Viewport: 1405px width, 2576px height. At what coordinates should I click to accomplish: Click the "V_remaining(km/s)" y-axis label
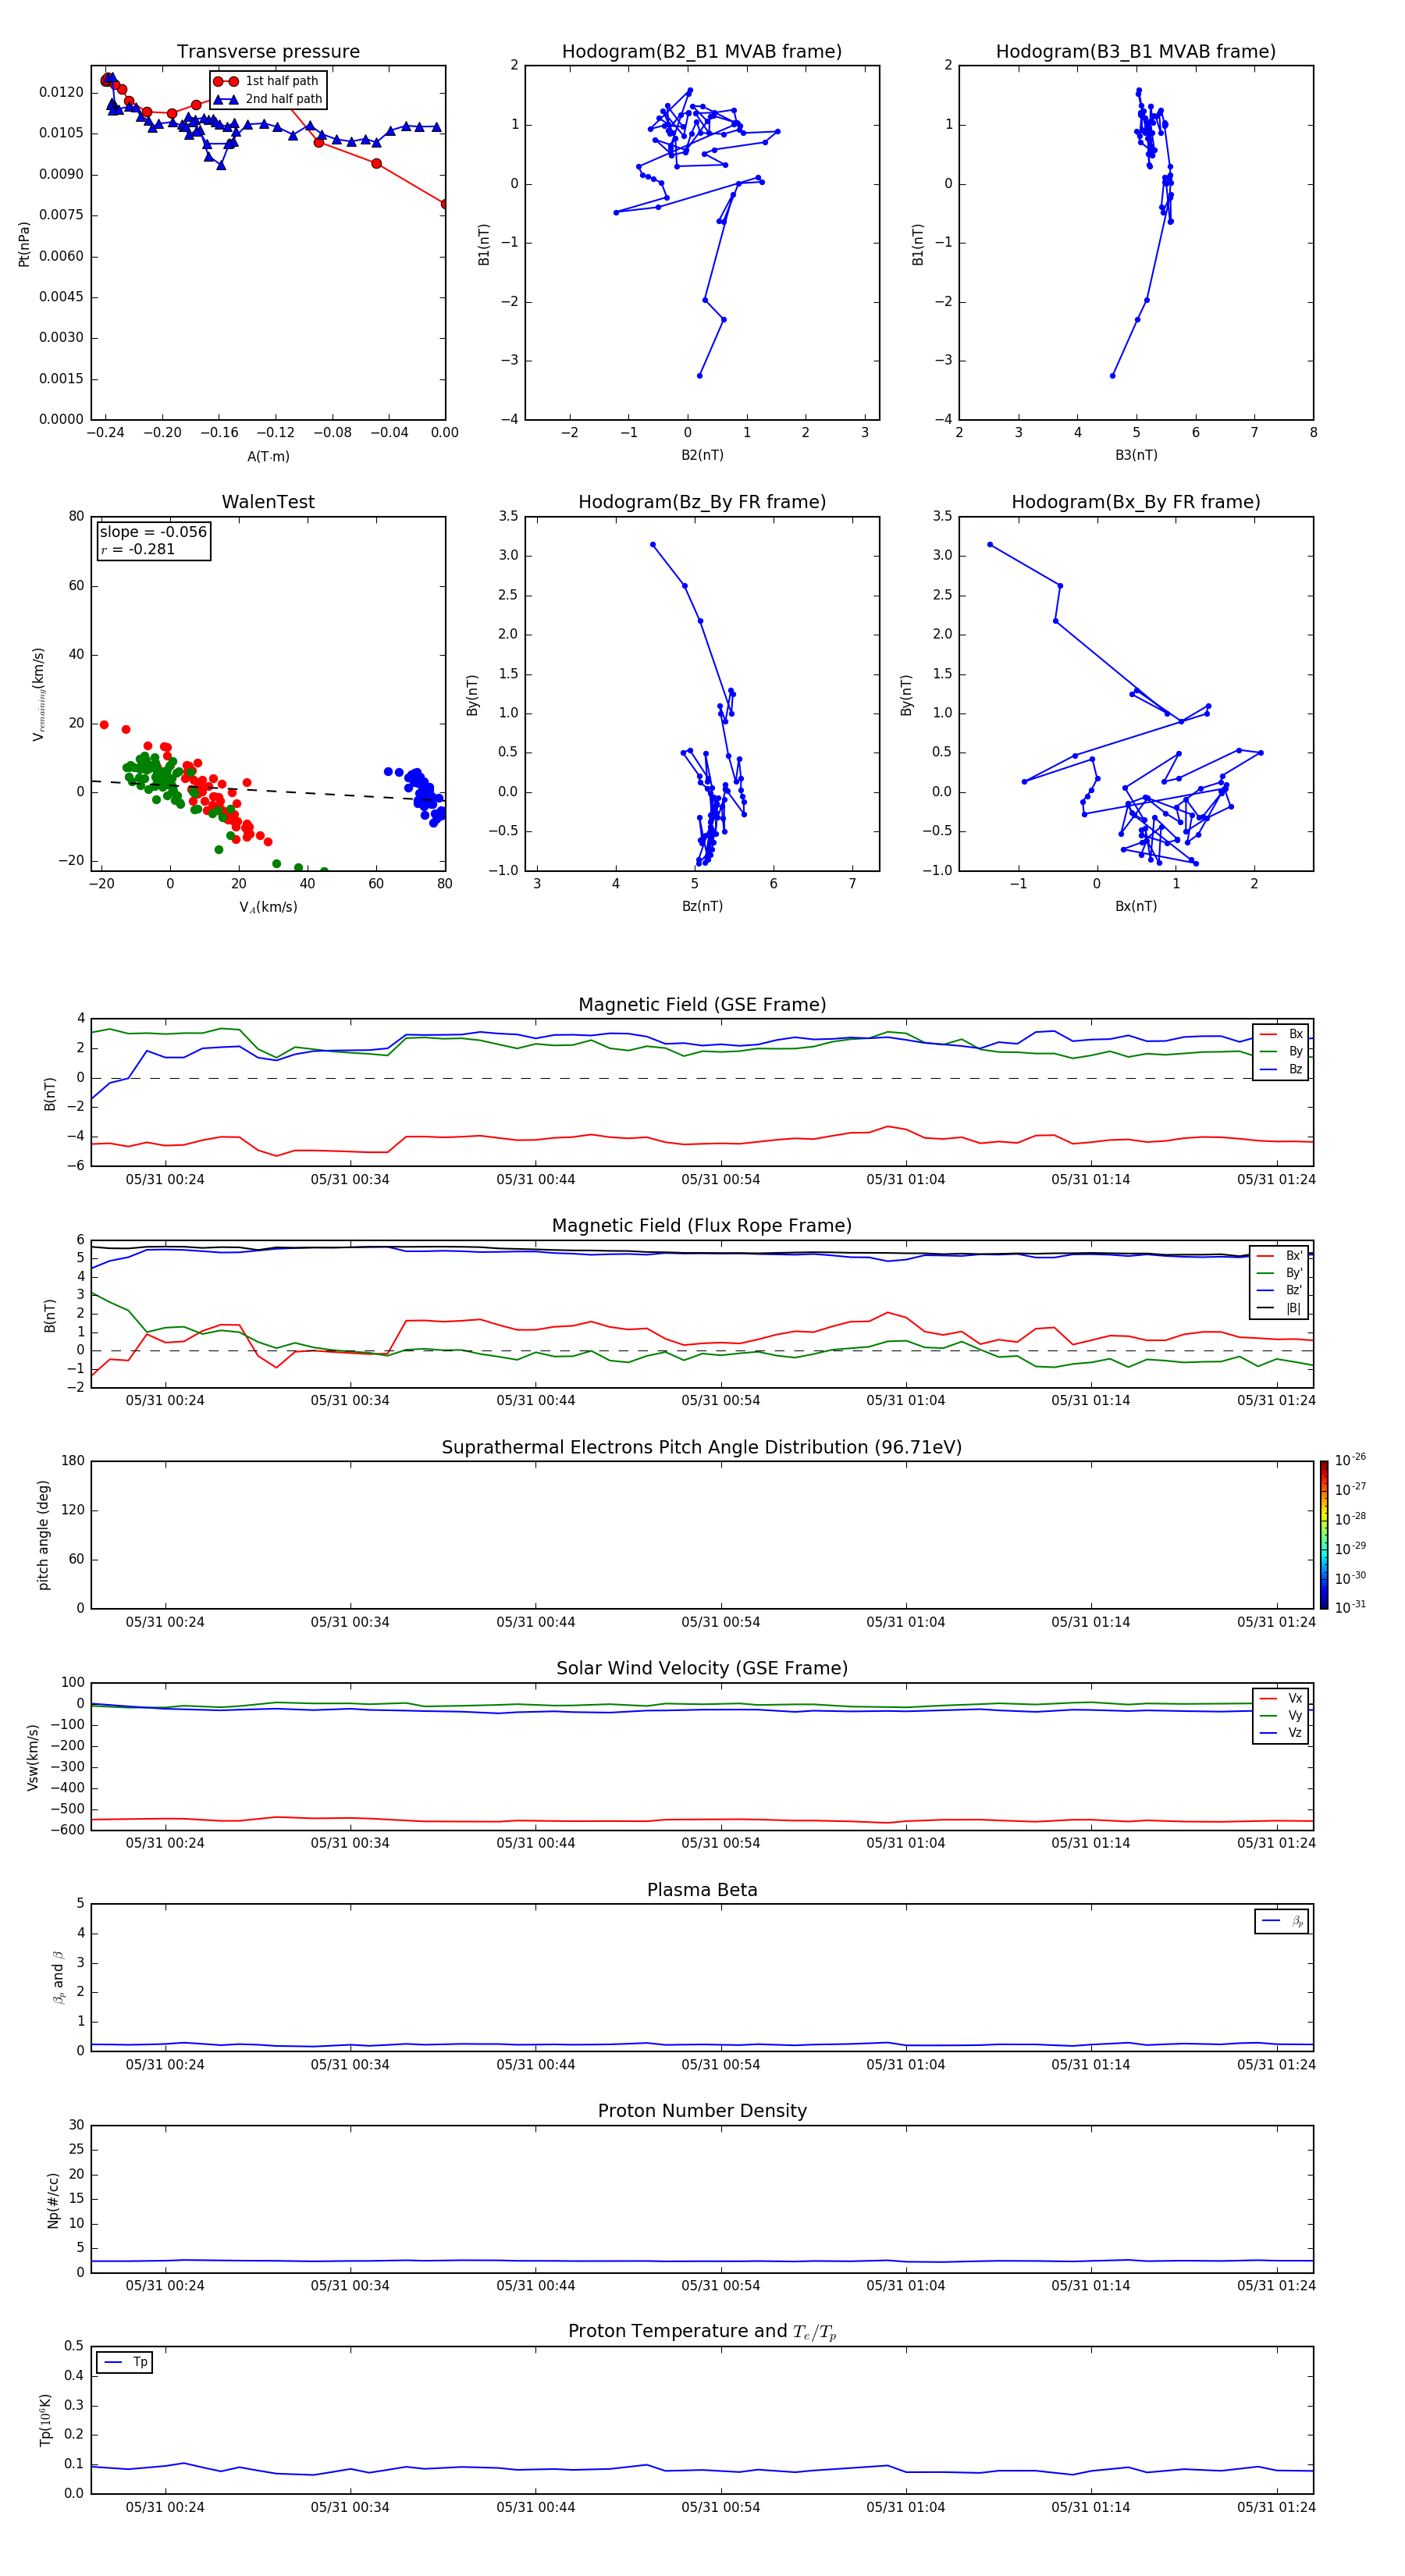(38, 694)
